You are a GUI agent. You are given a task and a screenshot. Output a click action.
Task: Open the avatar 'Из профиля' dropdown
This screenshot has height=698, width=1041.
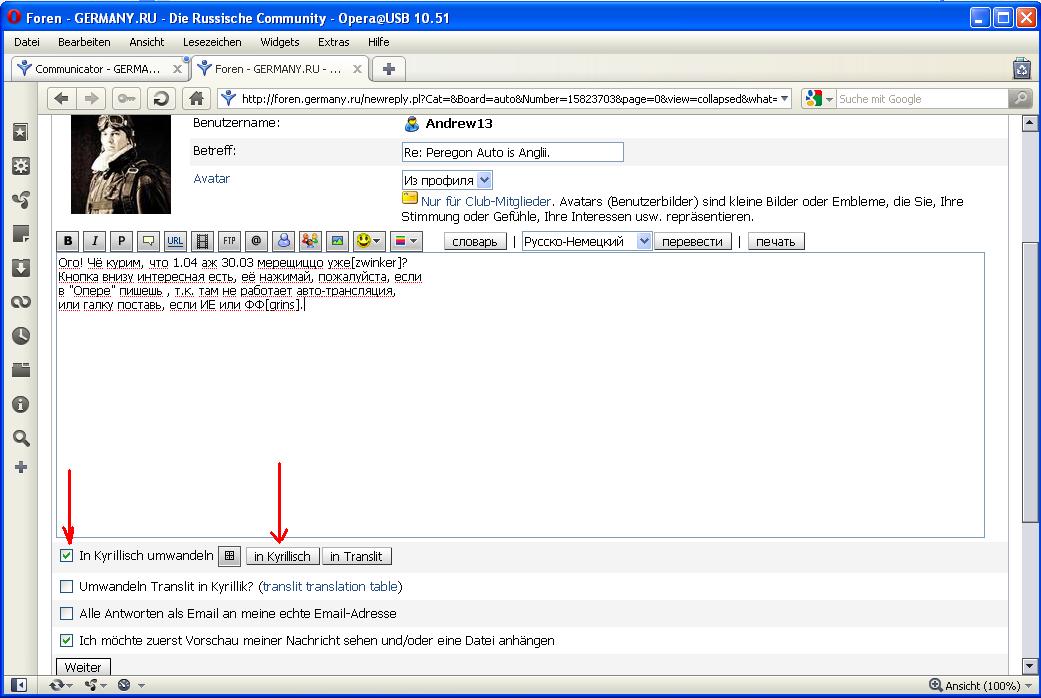(485, 180)
